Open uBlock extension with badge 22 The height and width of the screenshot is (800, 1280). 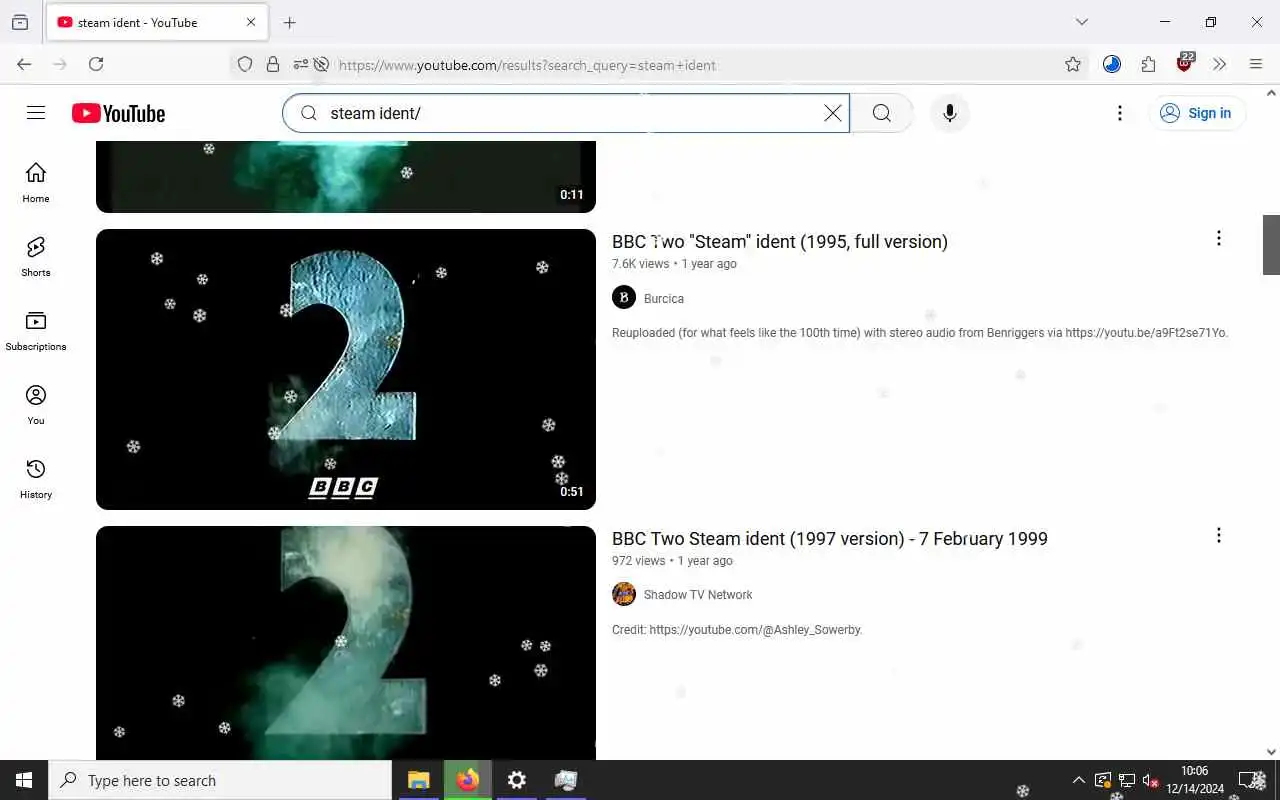pos(1185,63)
